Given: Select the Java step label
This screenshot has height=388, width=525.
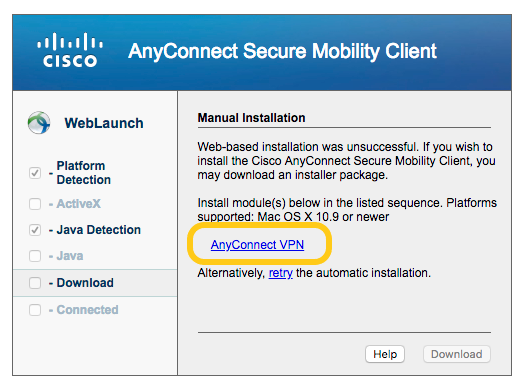Looking at the screenshot, I should point(70,256).
